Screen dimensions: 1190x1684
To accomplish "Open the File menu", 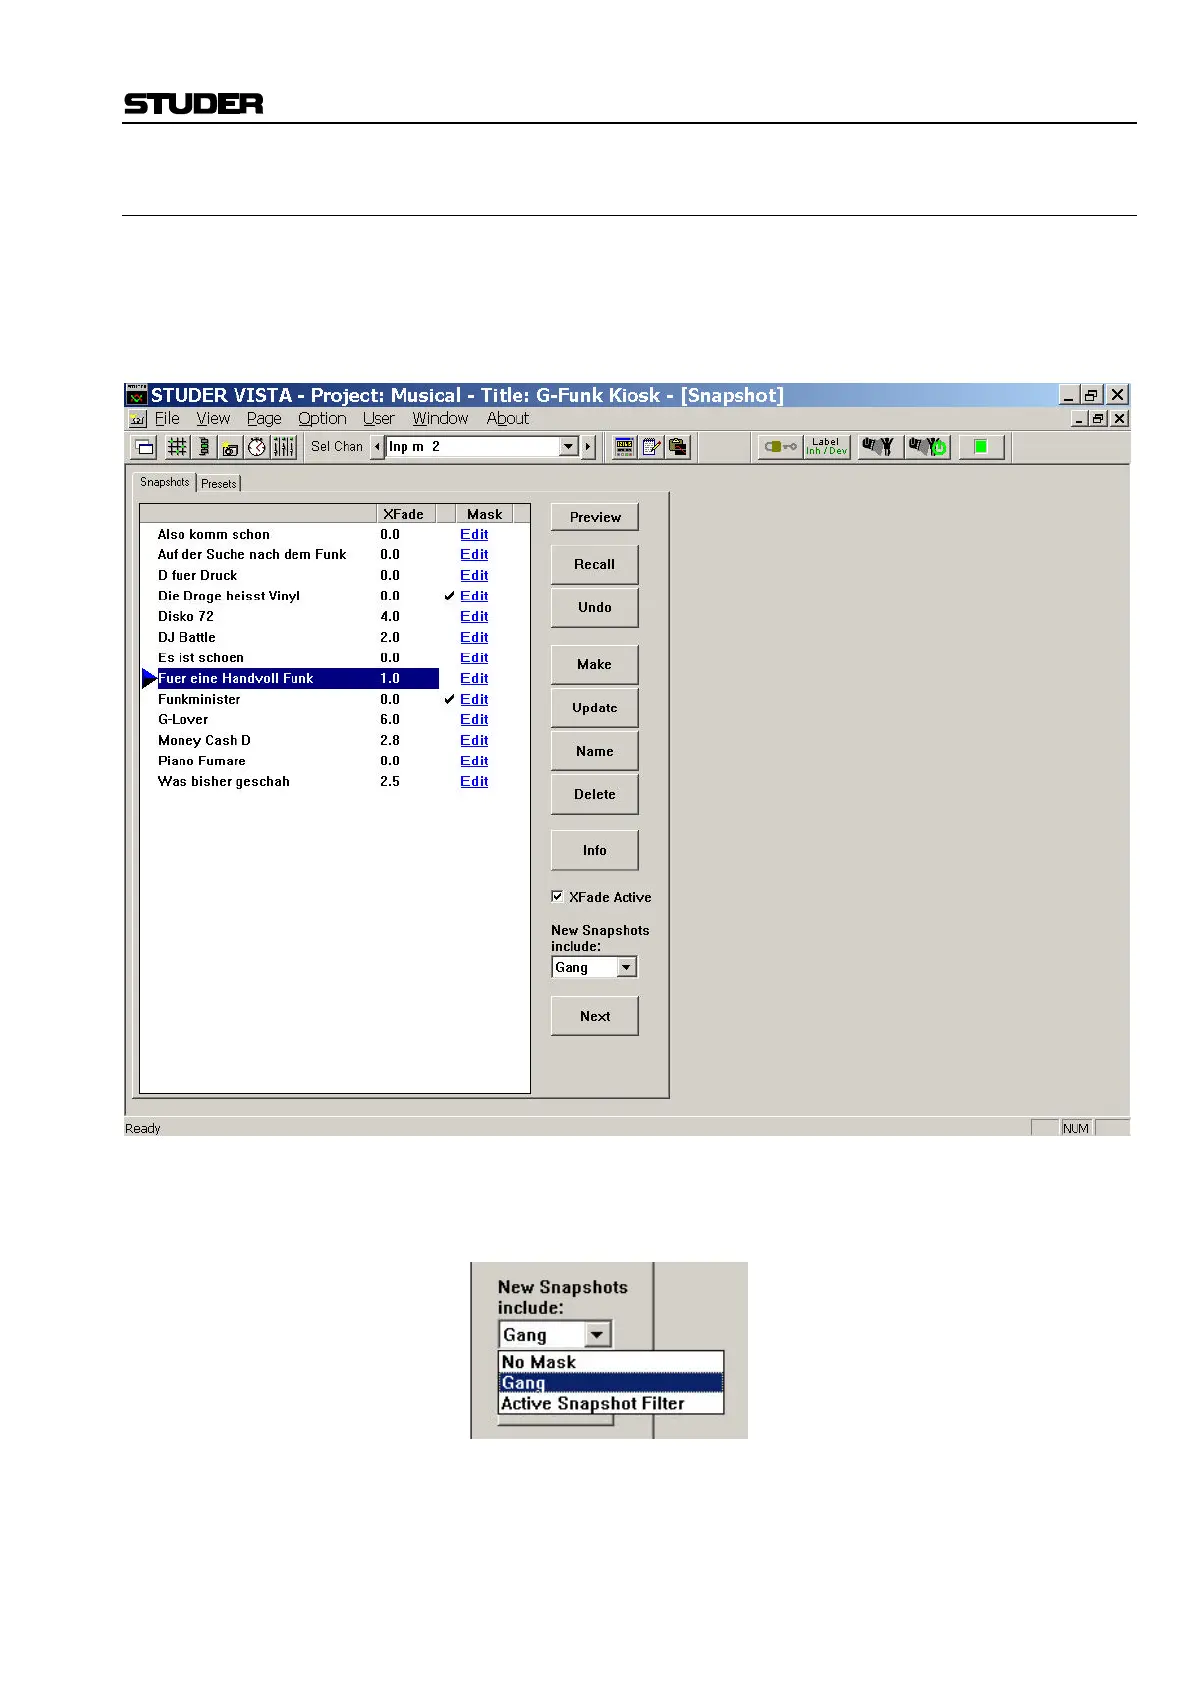I will pos(167,419).
